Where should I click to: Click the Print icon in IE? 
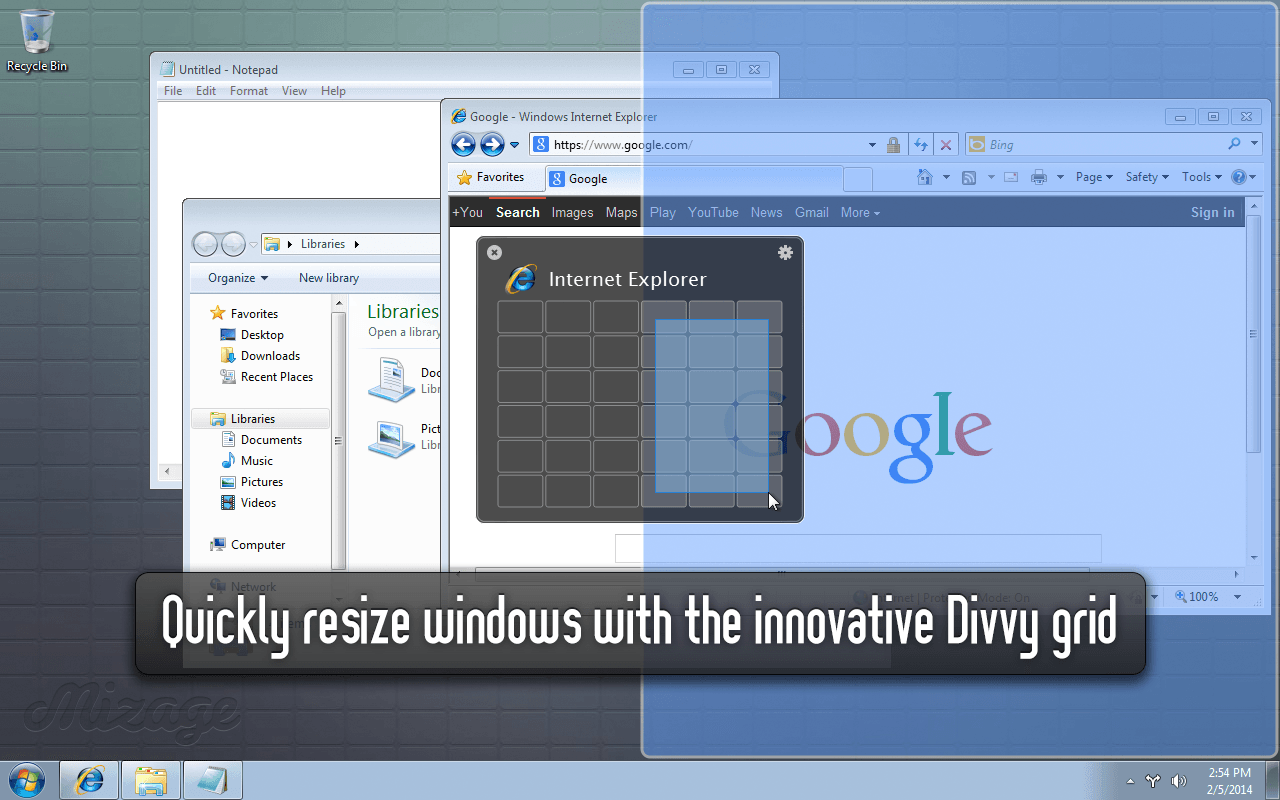[1039, 177]
